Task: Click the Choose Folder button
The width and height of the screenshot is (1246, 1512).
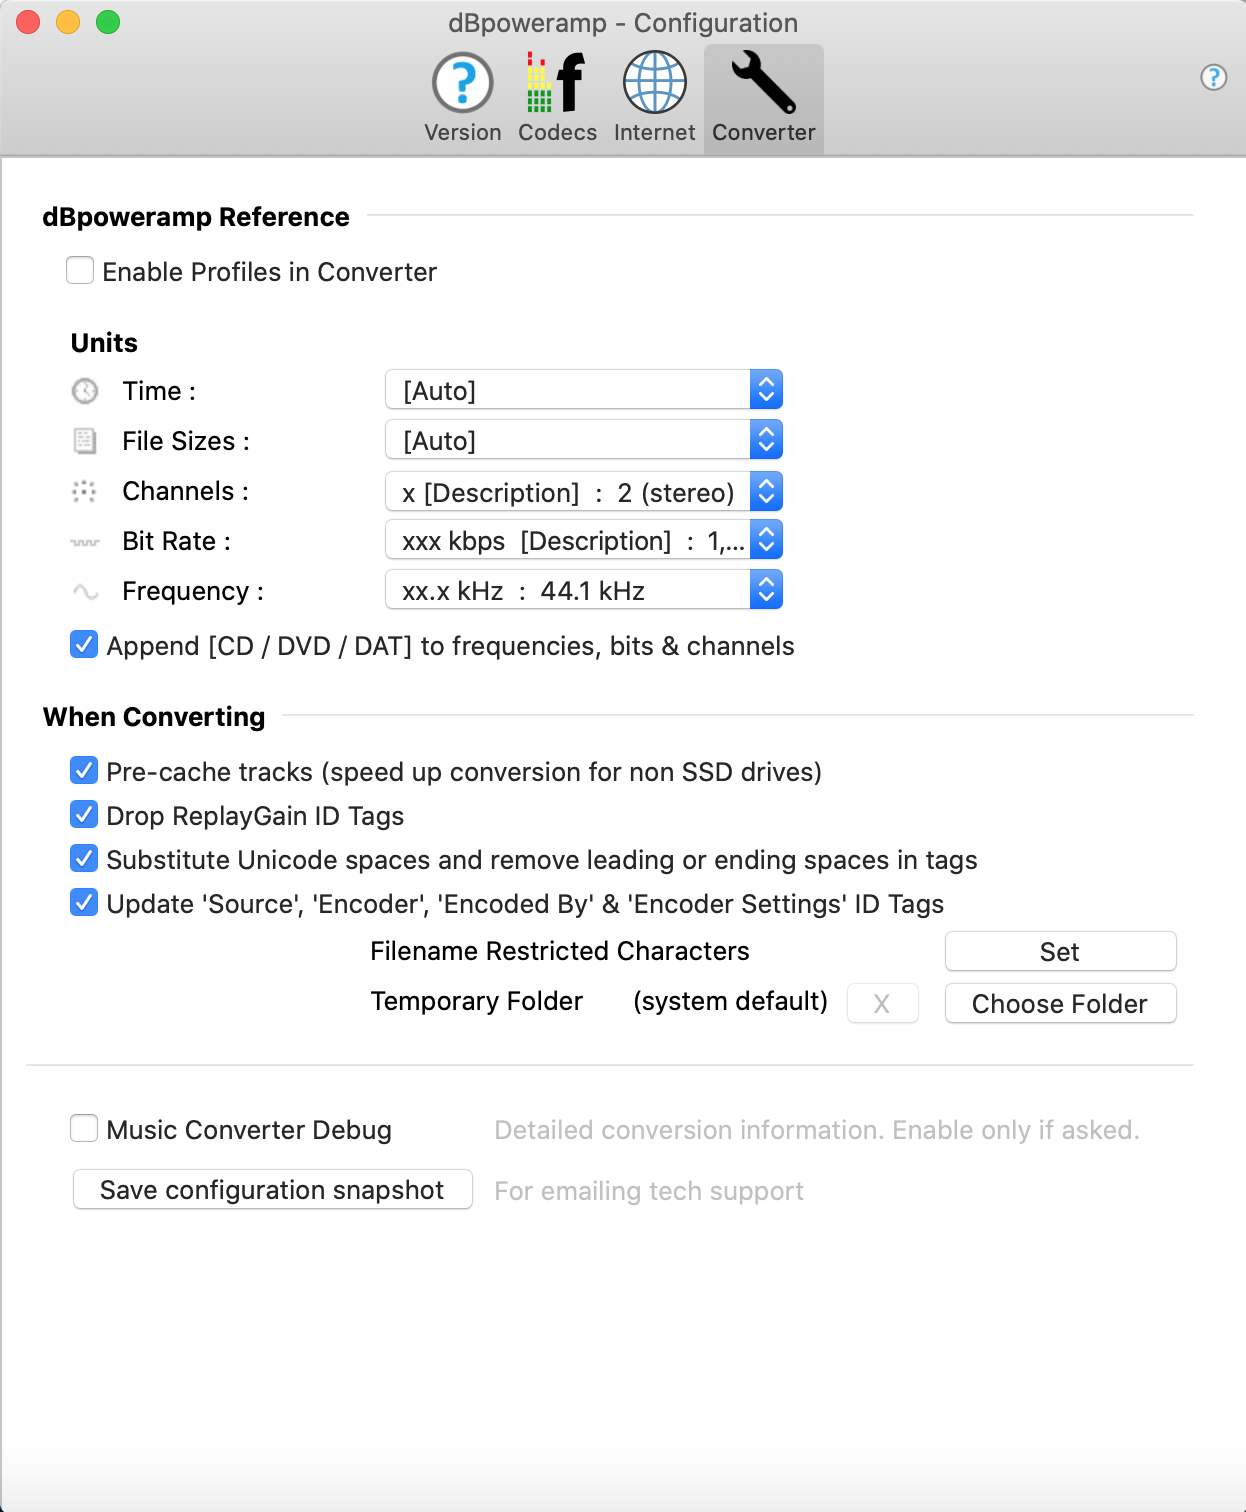Action: click(1059, 1003)
